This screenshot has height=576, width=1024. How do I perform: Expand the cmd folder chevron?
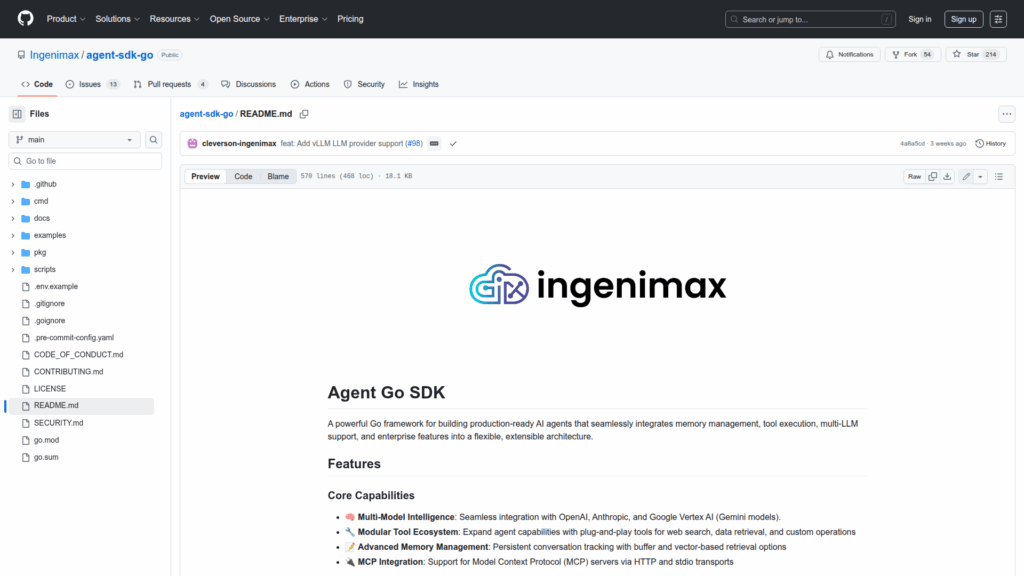coord(12,201)
